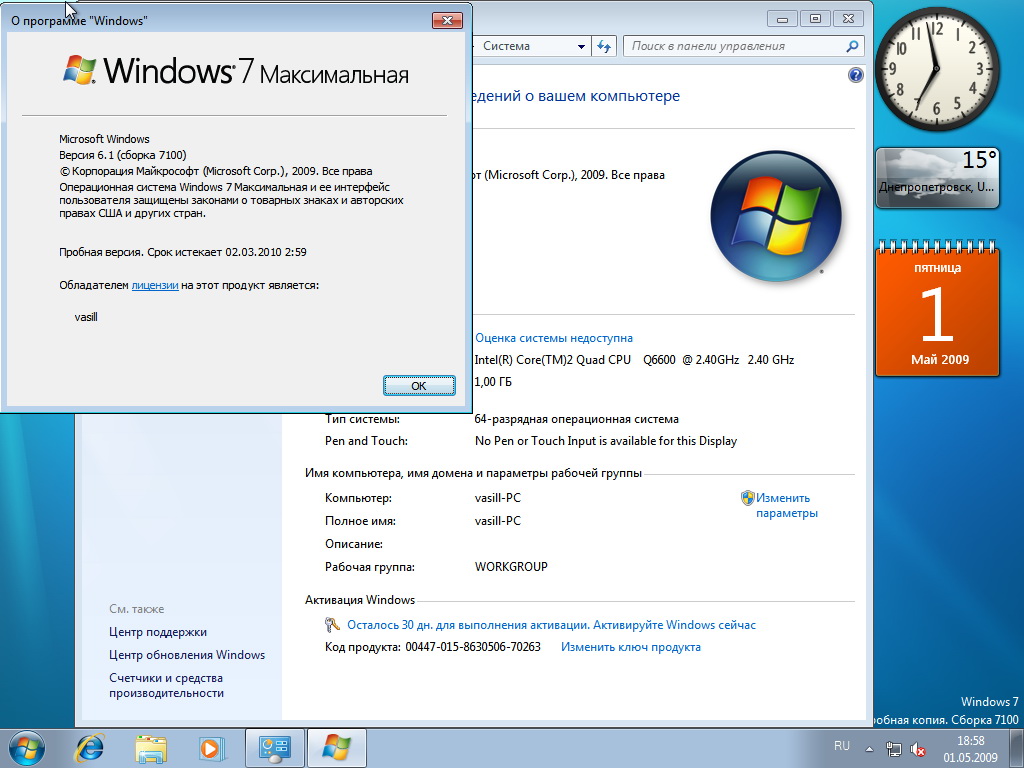Launch Internet Explorer from taskbar
Screen dimensions: 1024x768
click(89, 748)
